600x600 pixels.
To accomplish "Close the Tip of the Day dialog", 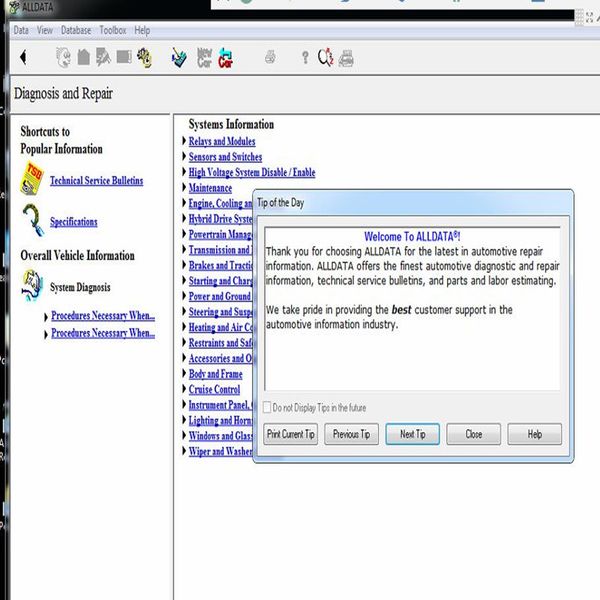I will (x=473, y=434).
